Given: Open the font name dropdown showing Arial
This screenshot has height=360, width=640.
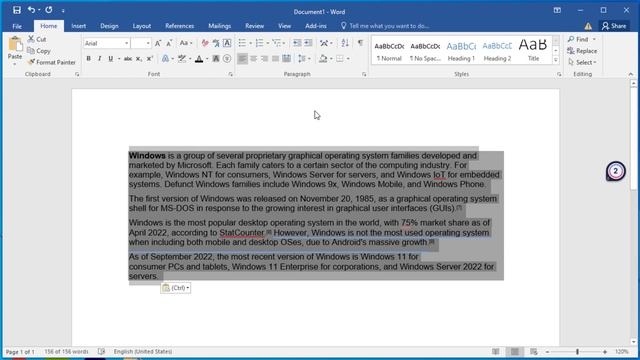Looking at the screenshot, I should click(x=127, y=43).
